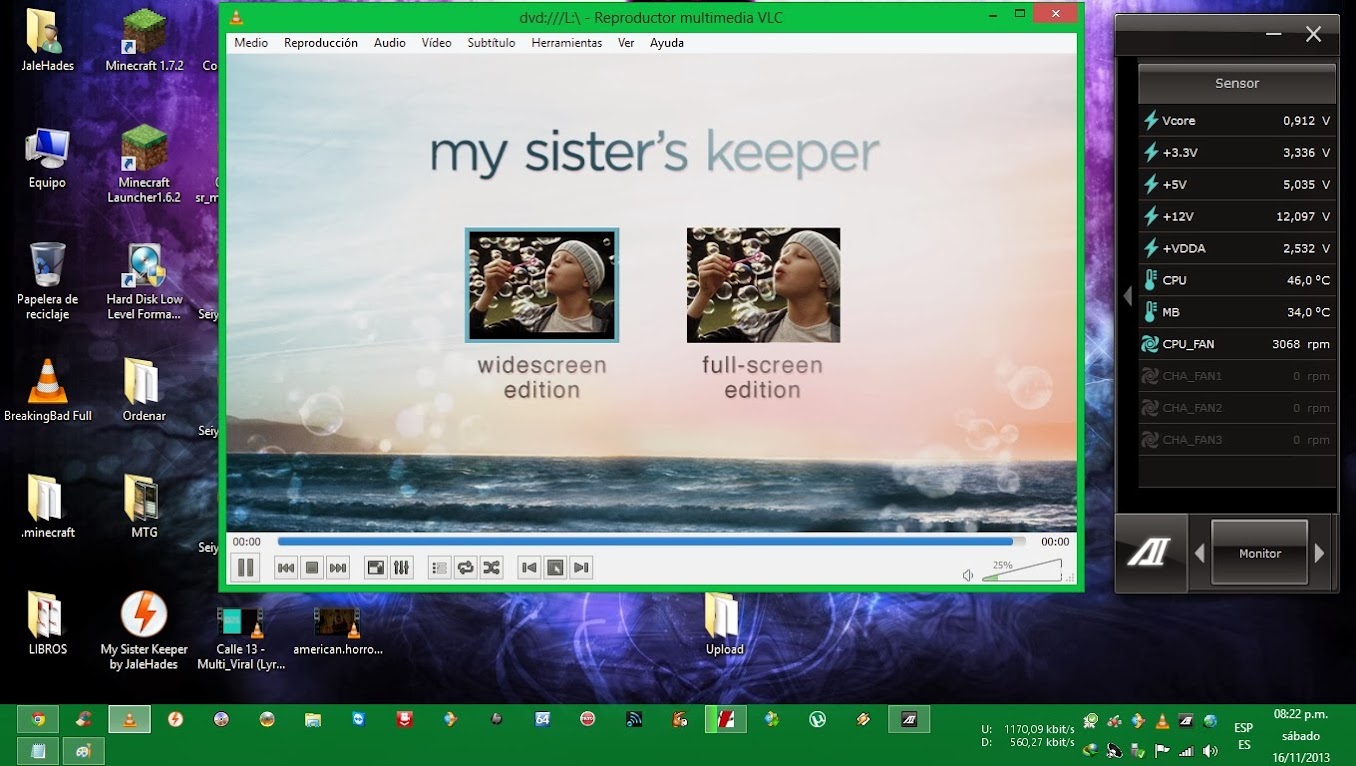Open the DVD menu button
This screenshot has height=766, width=1356.
coord(555,568)
